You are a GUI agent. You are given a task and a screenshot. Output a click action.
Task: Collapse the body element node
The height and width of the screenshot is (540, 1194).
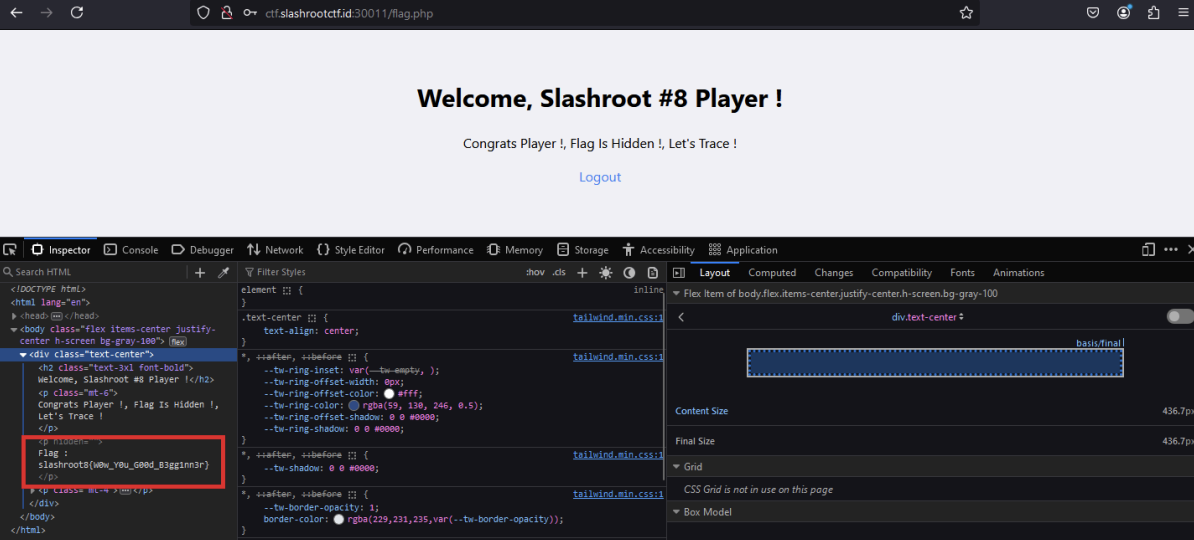tap(14, 330)
